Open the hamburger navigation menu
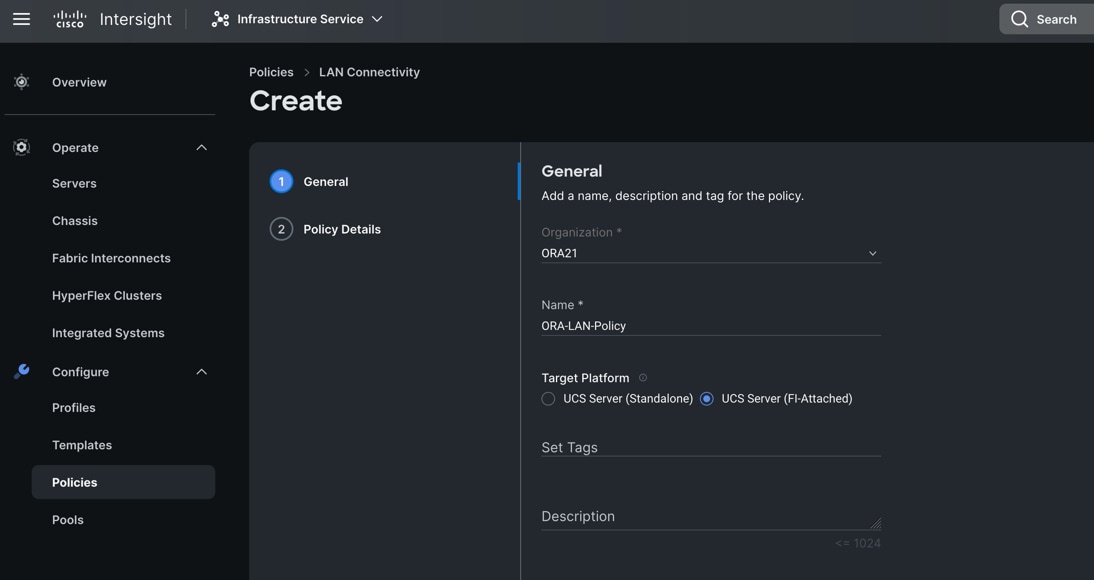This screenshot has width=1094, height=580. tap(21, 19)
